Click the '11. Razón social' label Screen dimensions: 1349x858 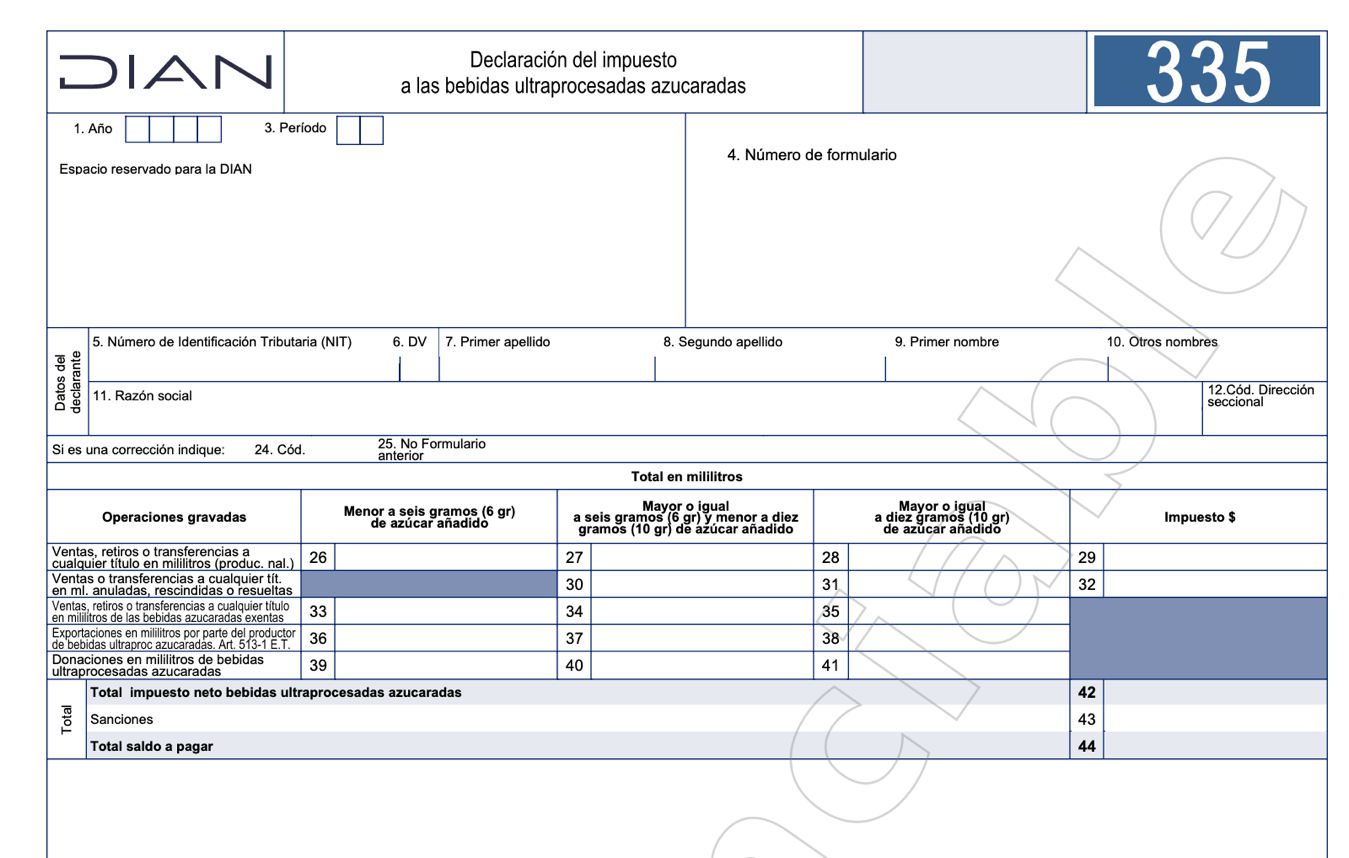tap(142, 396)
